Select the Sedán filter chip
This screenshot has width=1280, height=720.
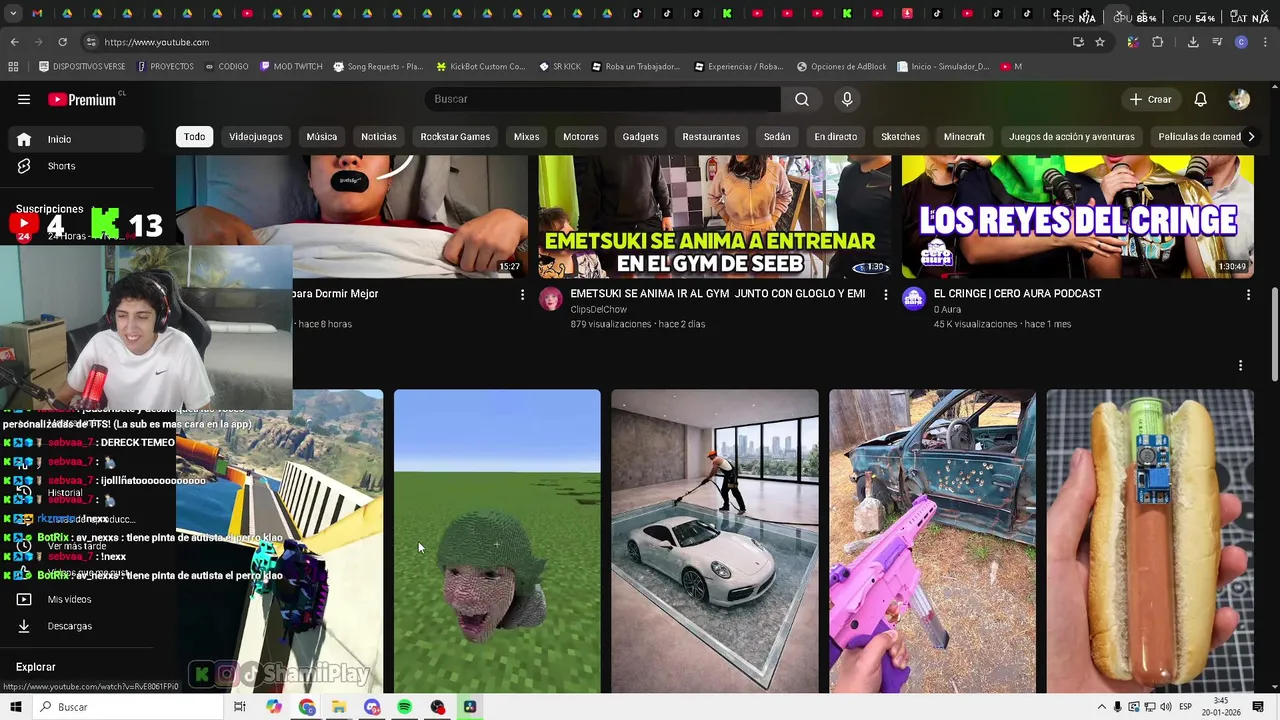[777, 137]
